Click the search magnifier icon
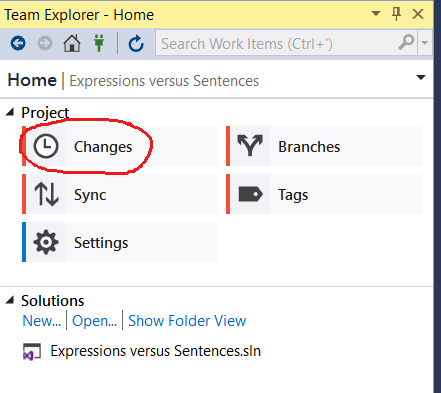The height and width of the screenshot is (393, 441). [x=406, y=43]
